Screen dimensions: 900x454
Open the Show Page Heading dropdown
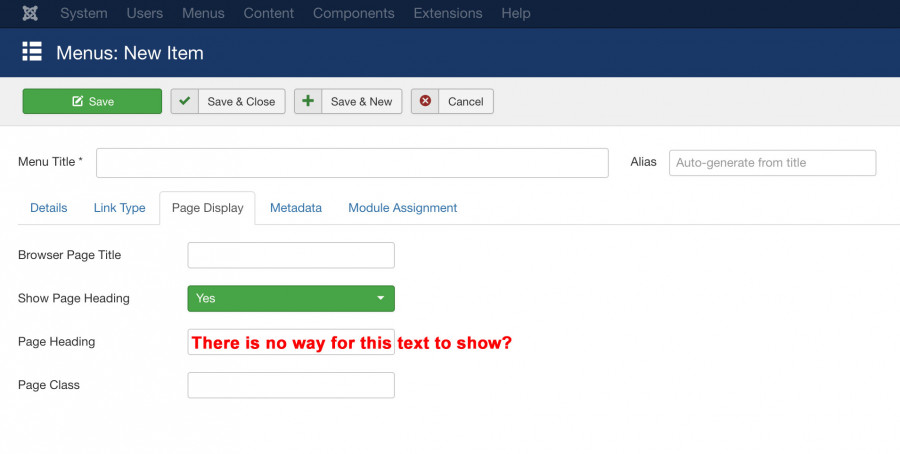pyautogui.click(x=291, y=298)
